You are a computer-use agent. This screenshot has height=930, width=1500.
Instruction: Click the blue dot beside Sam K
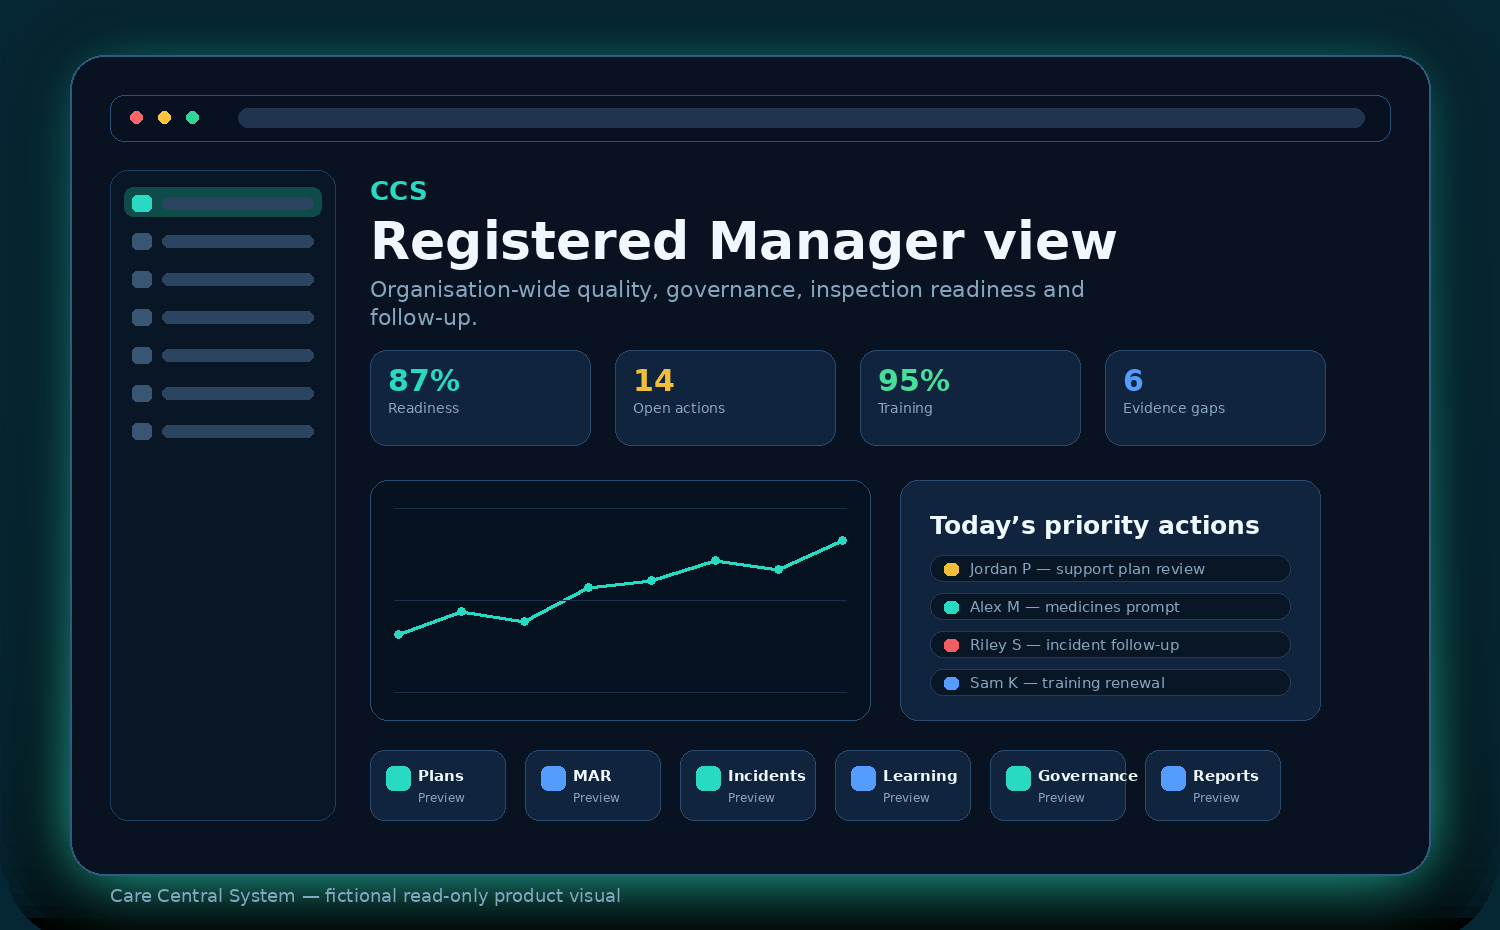click(x=952, y=683)
